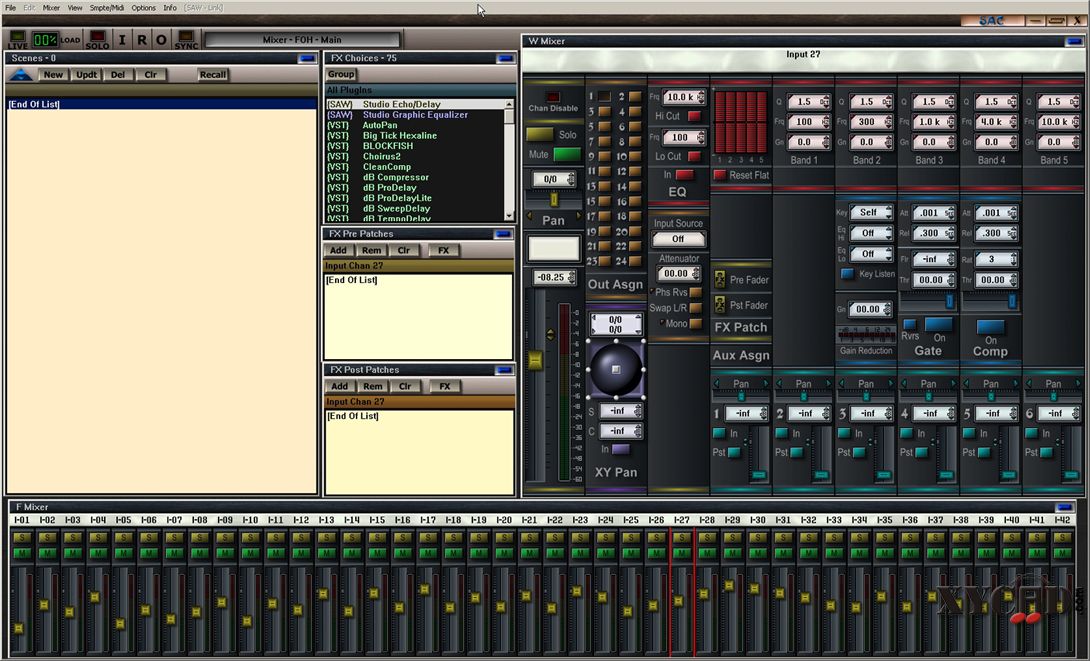
Task: Open the Smpte/Midi menu
Action: [107, 8]
